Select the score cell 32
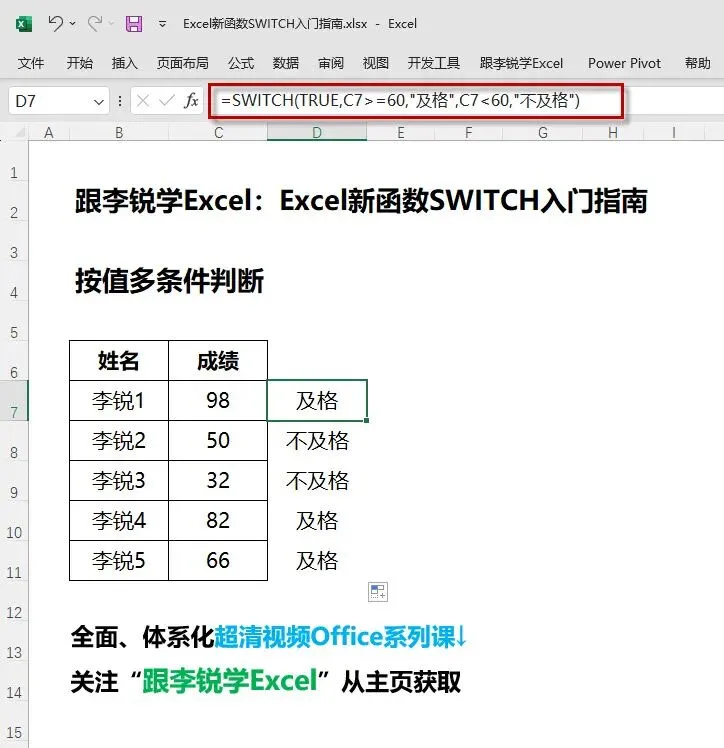 click(218, 481)
